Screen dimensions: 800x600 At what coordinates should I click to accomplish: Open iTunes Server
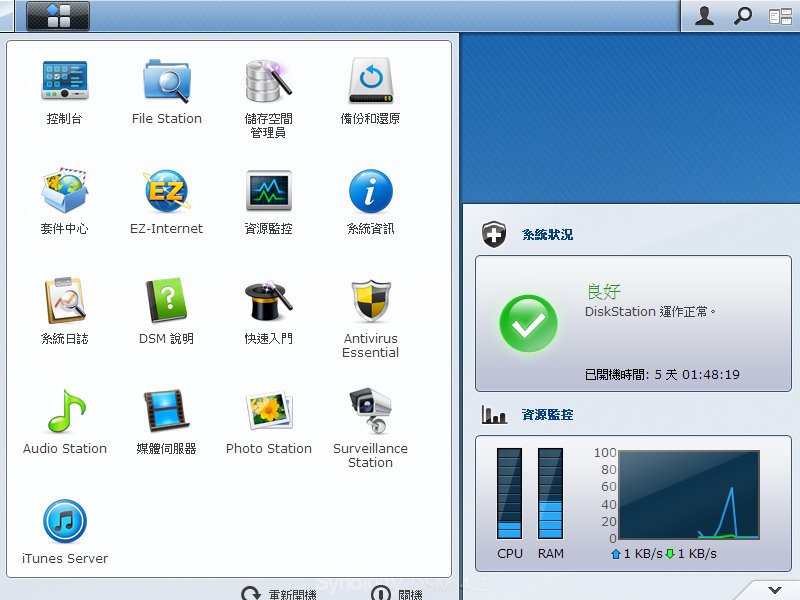[x=65, y=521]
